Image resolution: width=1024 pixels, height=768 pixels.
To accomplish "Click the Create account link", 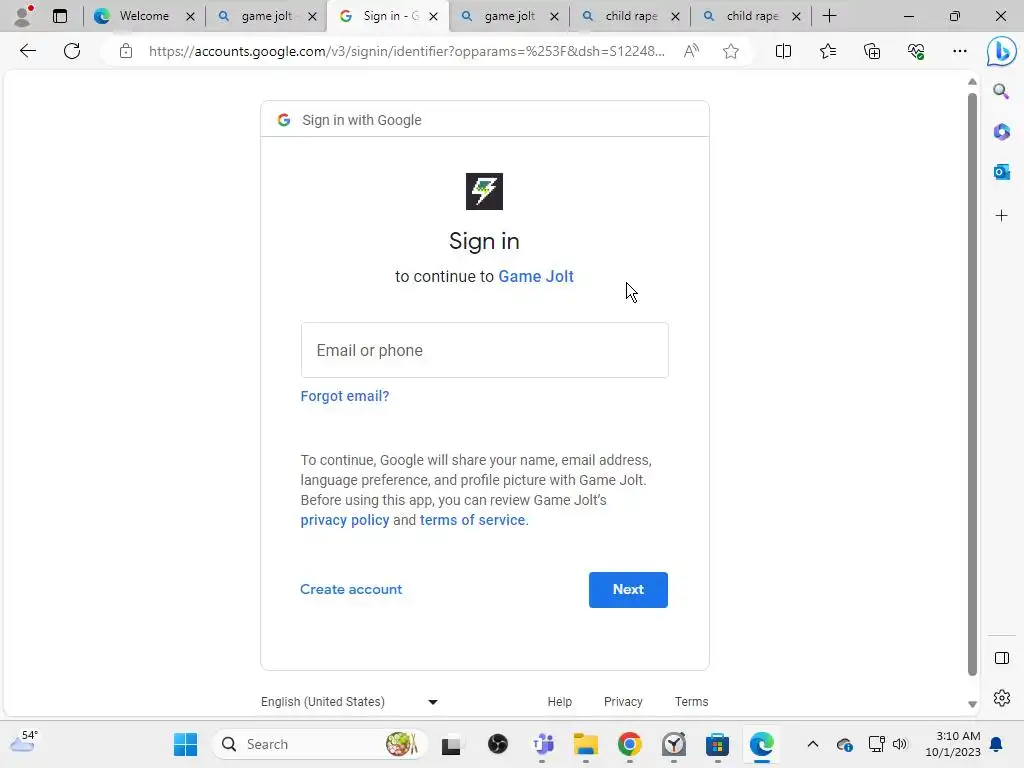I will [351, 589].
